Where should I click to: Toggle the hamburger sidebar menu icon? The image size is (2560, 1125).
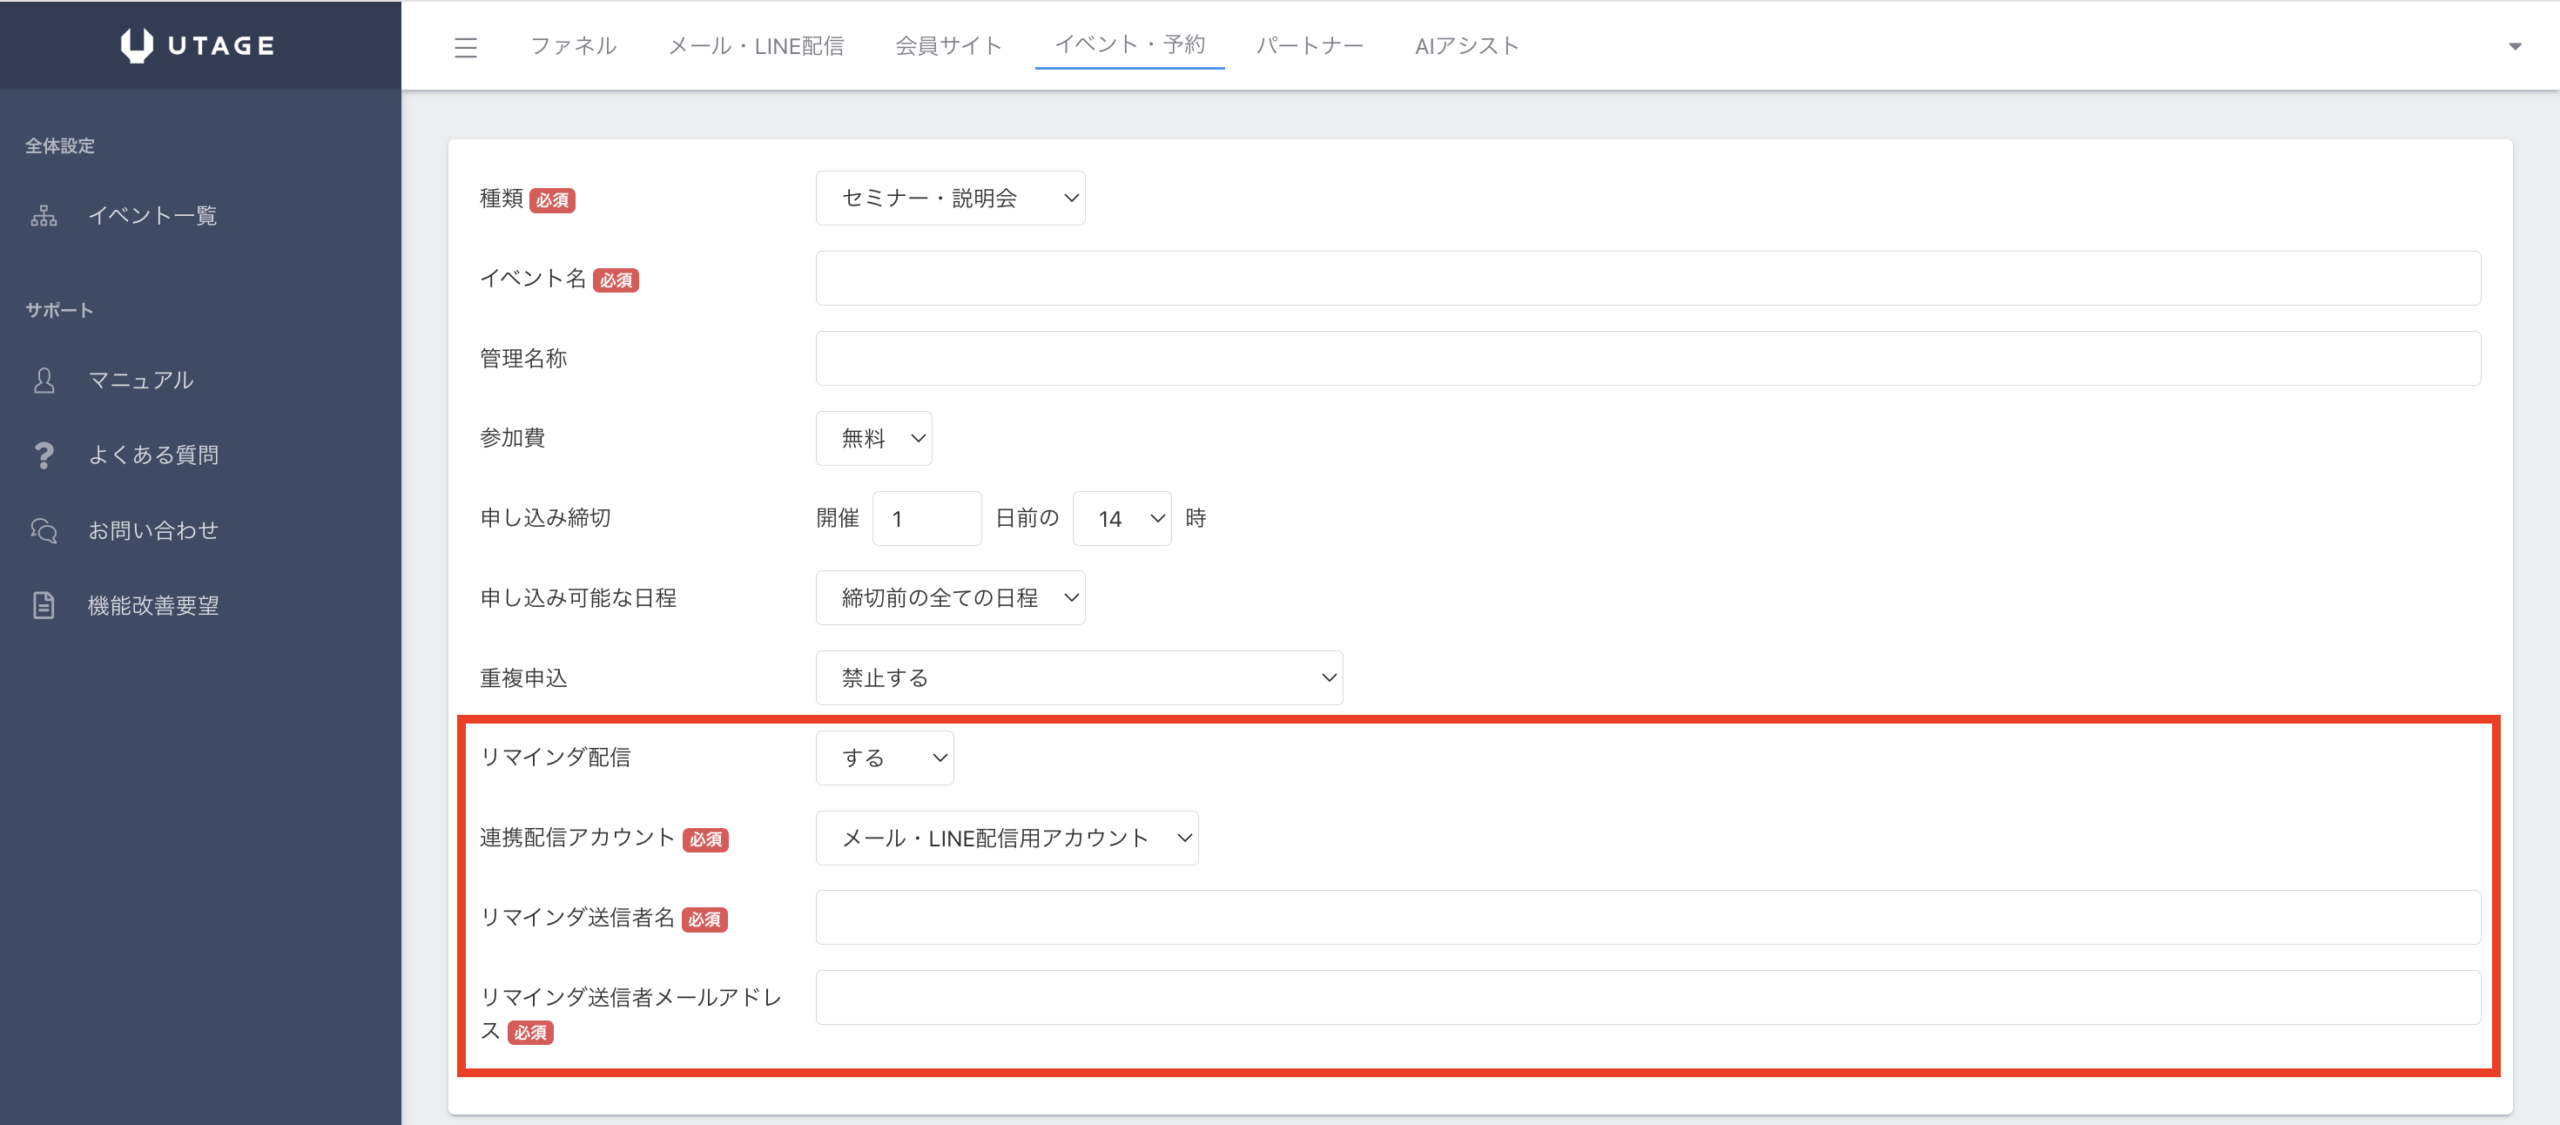pyautogui.click(x=466, y=47)
